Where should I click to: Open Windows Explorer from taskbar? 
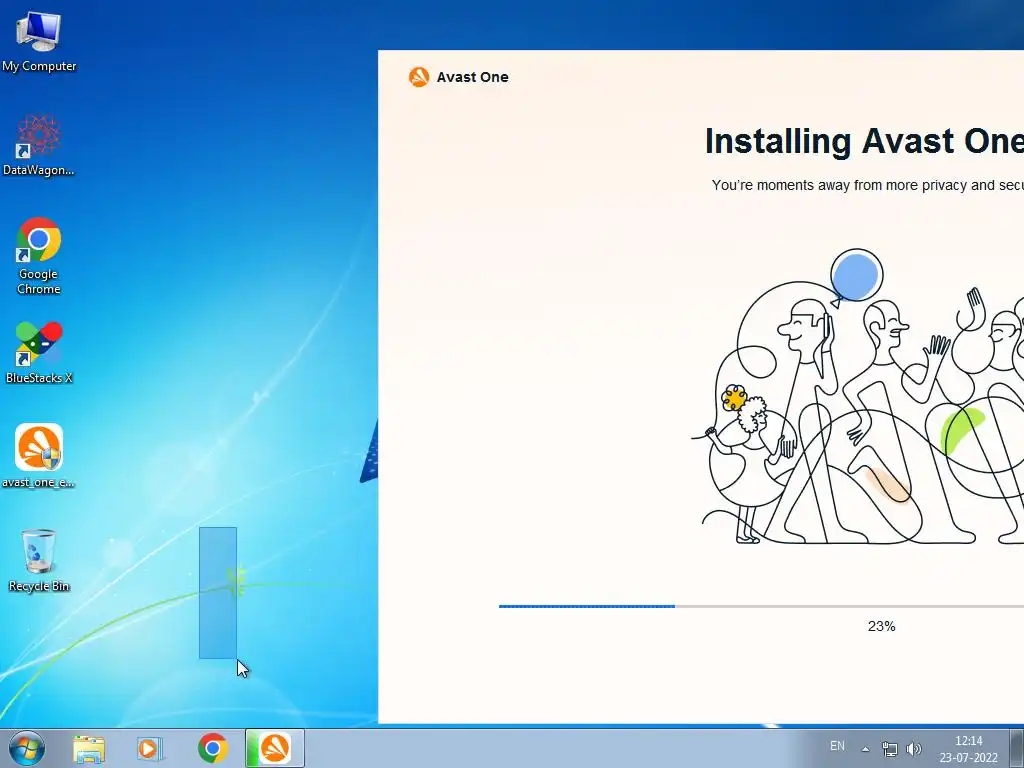89,748
